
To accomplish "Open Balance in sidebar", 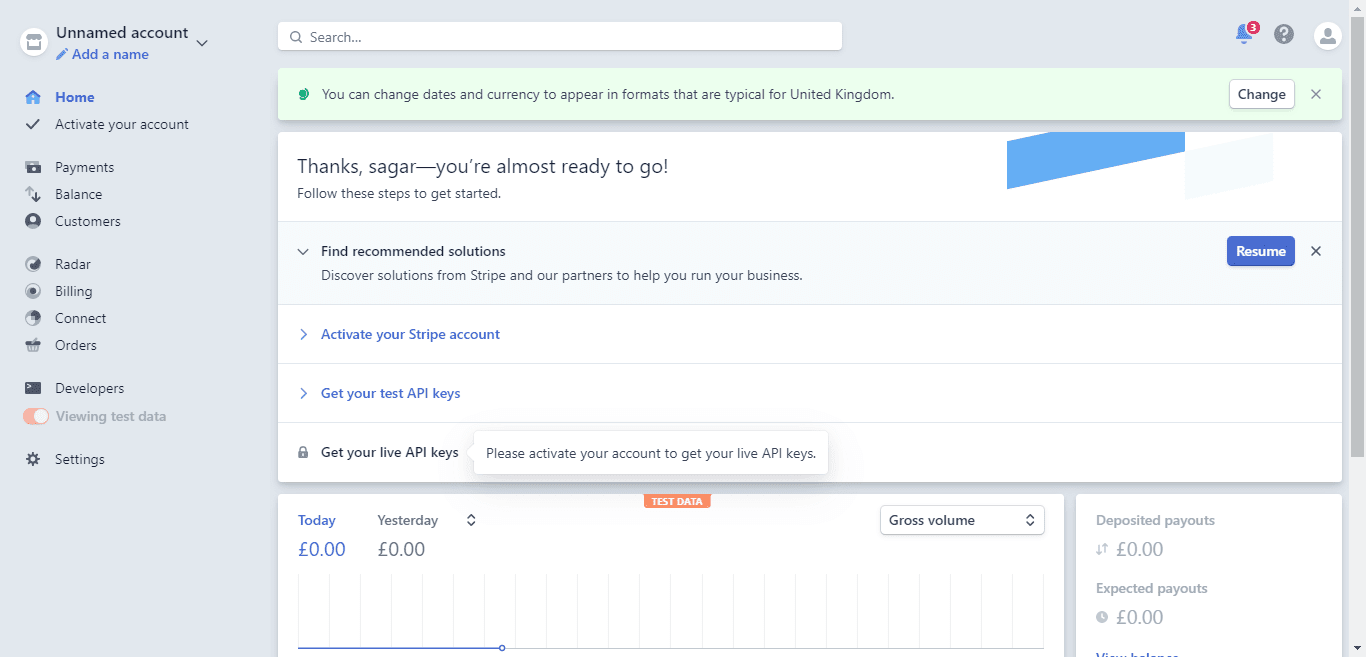I will (78, 194).
